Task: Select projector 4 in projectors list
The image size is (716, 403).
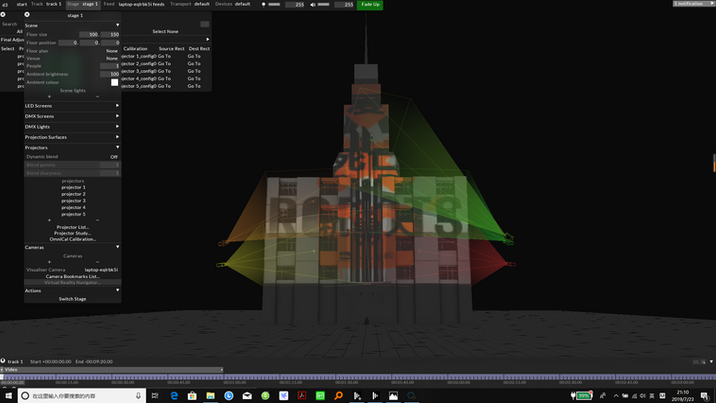Action: tap(73, 207)
